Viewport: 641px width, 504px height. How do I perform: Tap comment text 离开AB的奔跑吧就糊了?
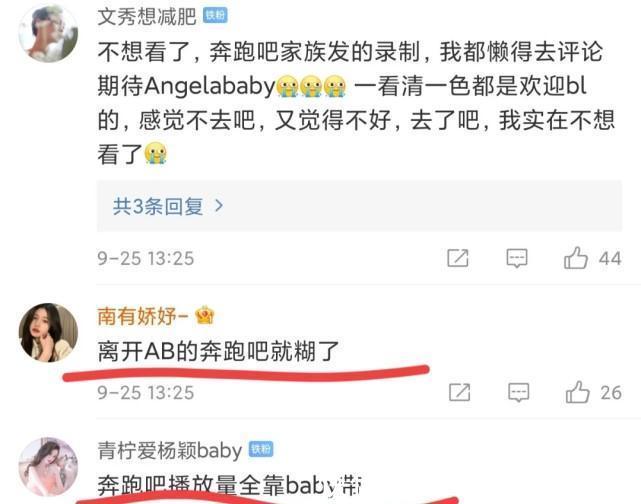[219, 351]
